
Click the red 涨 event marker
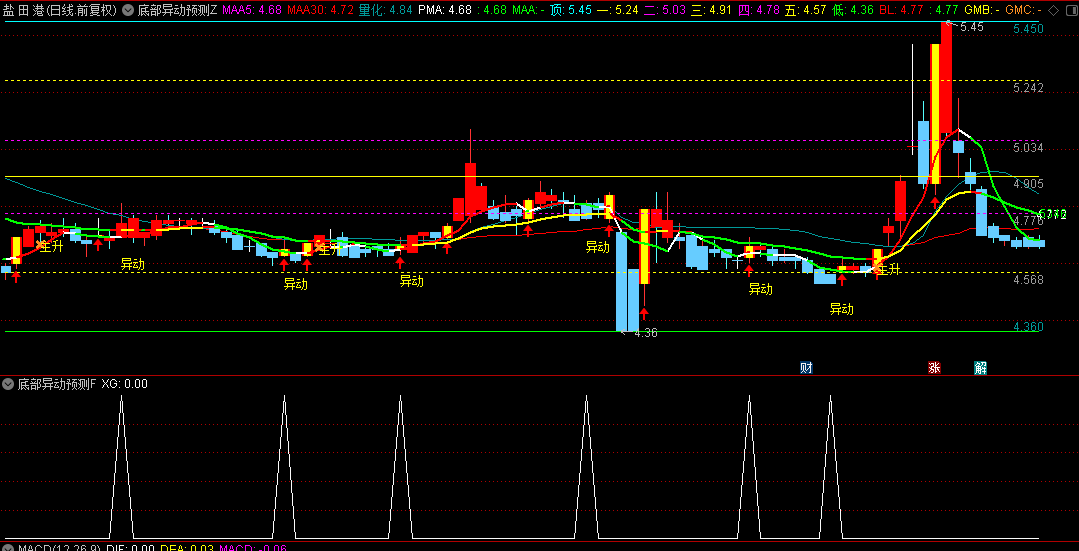(x=934, y=367)
